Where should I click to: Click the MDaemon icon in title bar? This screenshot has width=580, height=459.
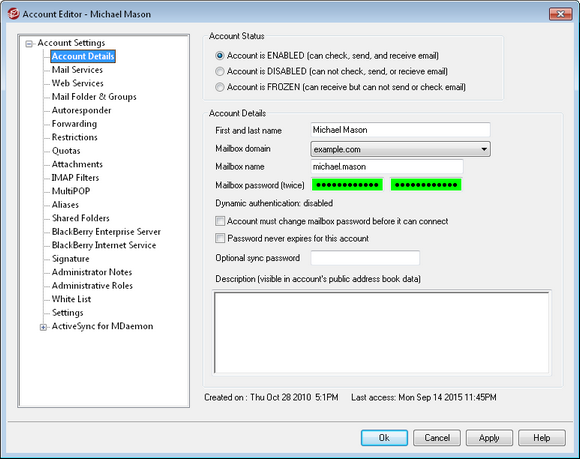click(13, 14)
